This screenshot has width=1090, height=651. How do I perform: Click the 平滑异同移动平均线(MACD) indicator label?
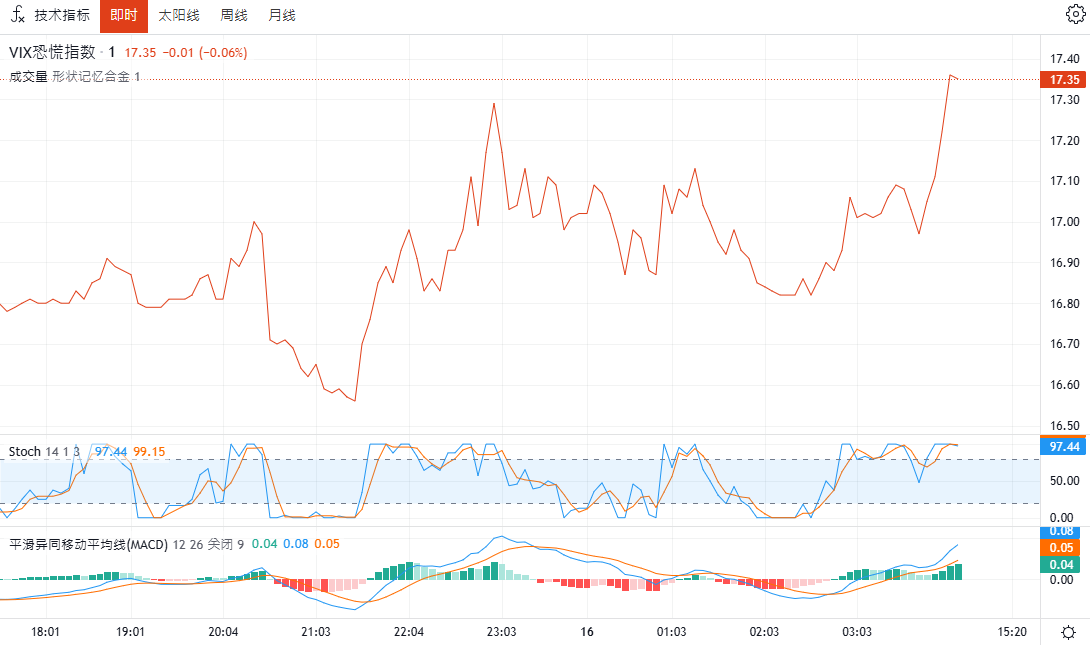click(x=88, y=544)
